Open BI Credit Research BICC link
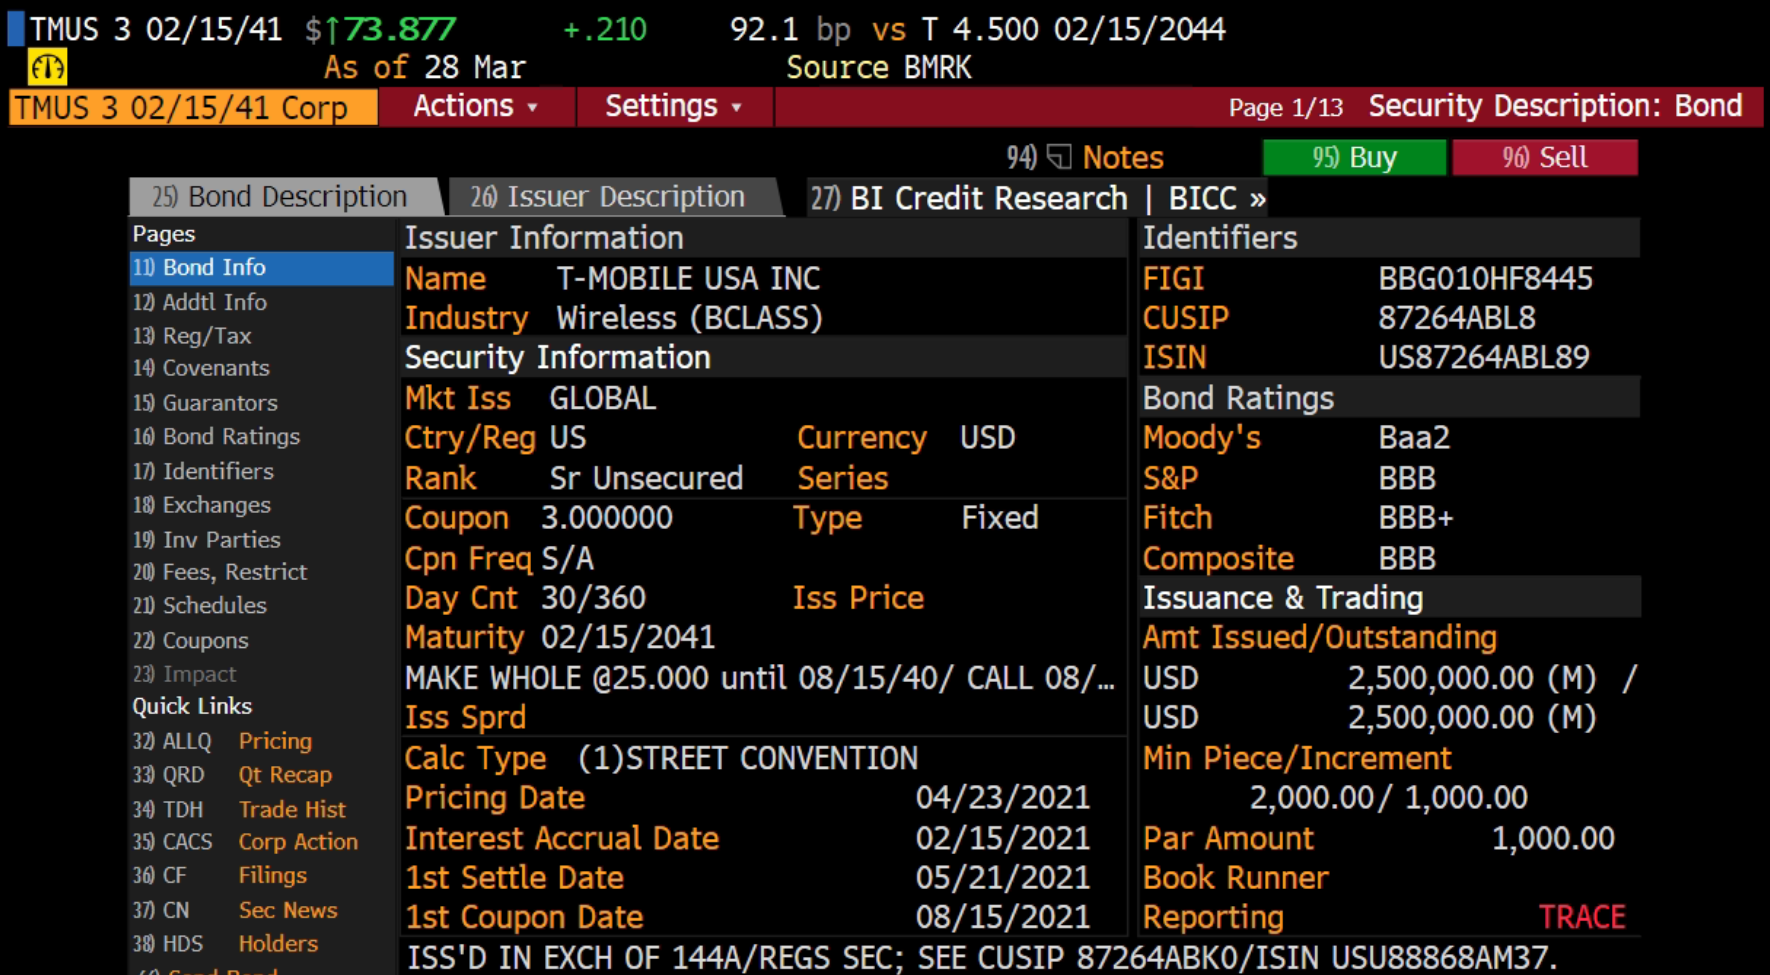Screen dimensions: 1770x975 click(x=1038, y=198)
